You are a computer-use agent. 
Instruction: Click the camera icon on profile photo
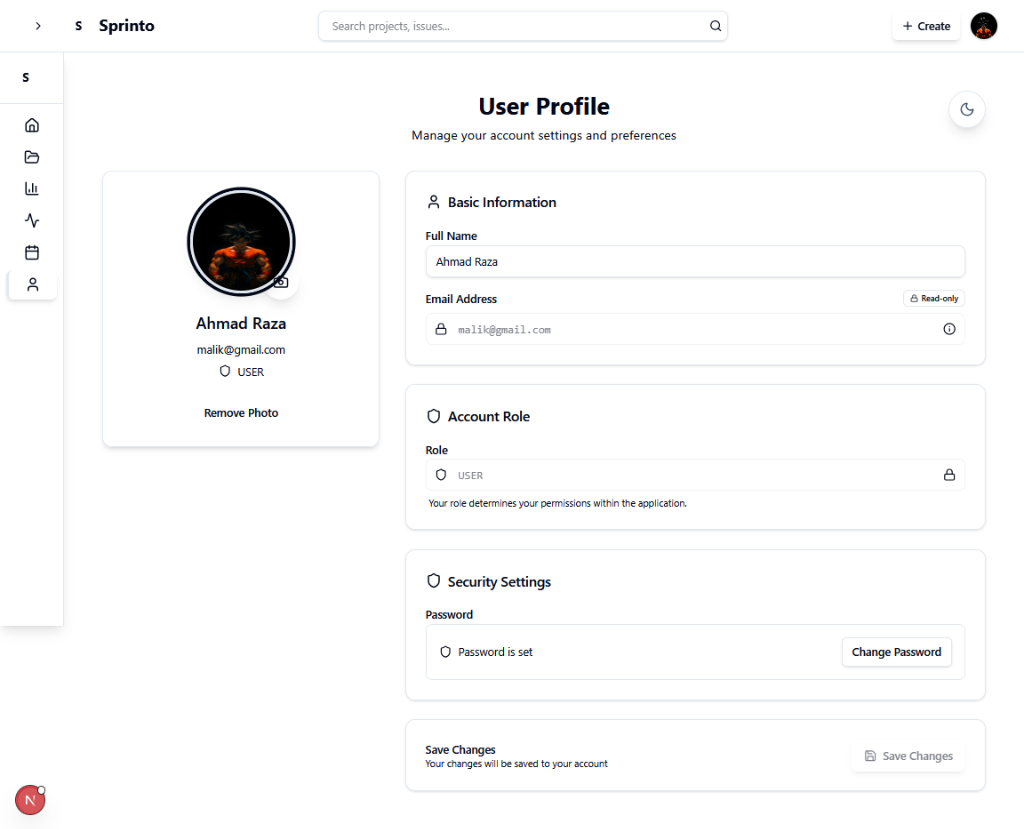pyautogui.click(x=281, y=282)
